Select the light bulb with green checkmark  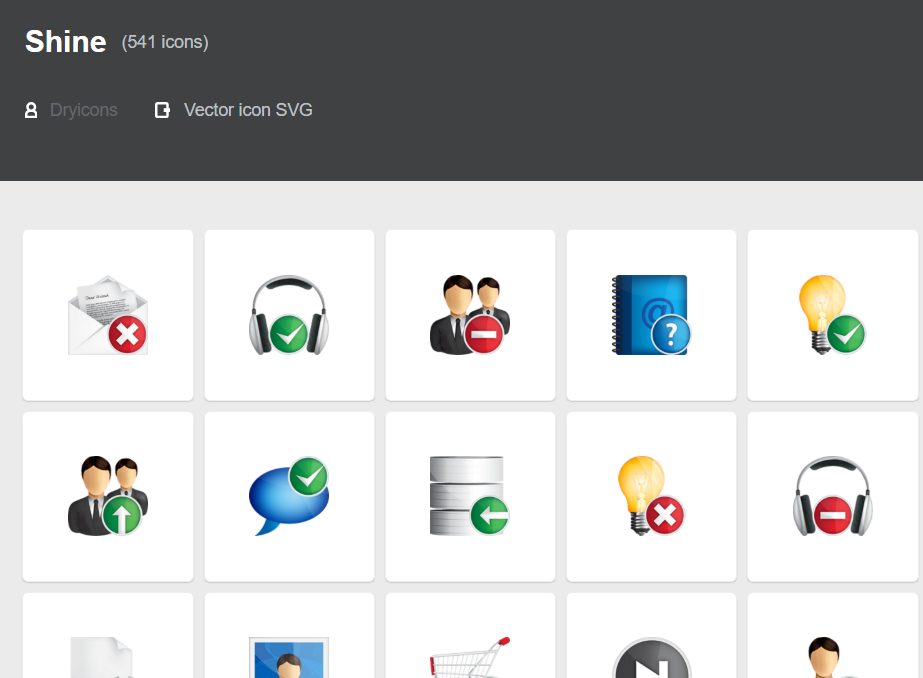pos(832,315)
